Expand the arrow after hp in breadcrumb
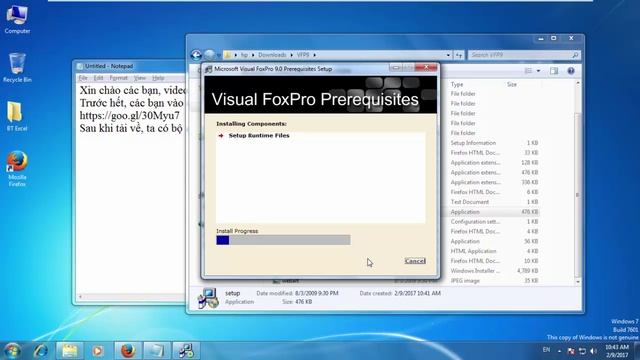This screenshot has height=360, width=640. click(x=253, y=55)
